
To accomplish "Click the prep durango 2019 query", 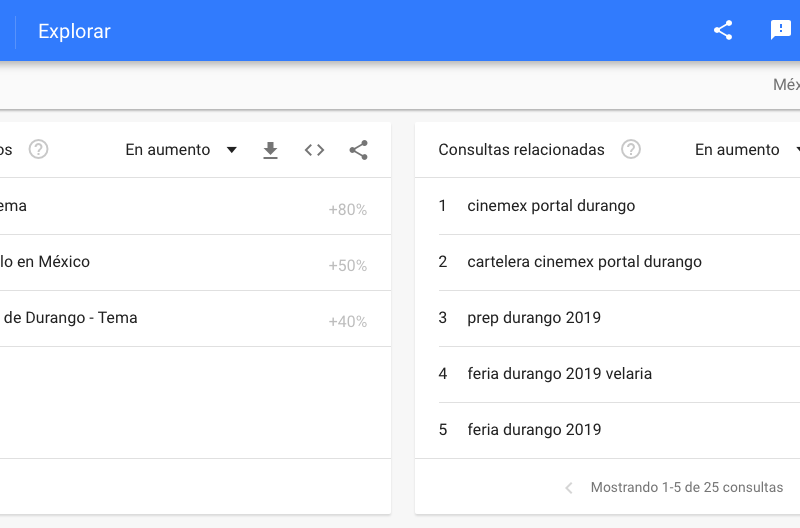I will (x=534, y=318).
